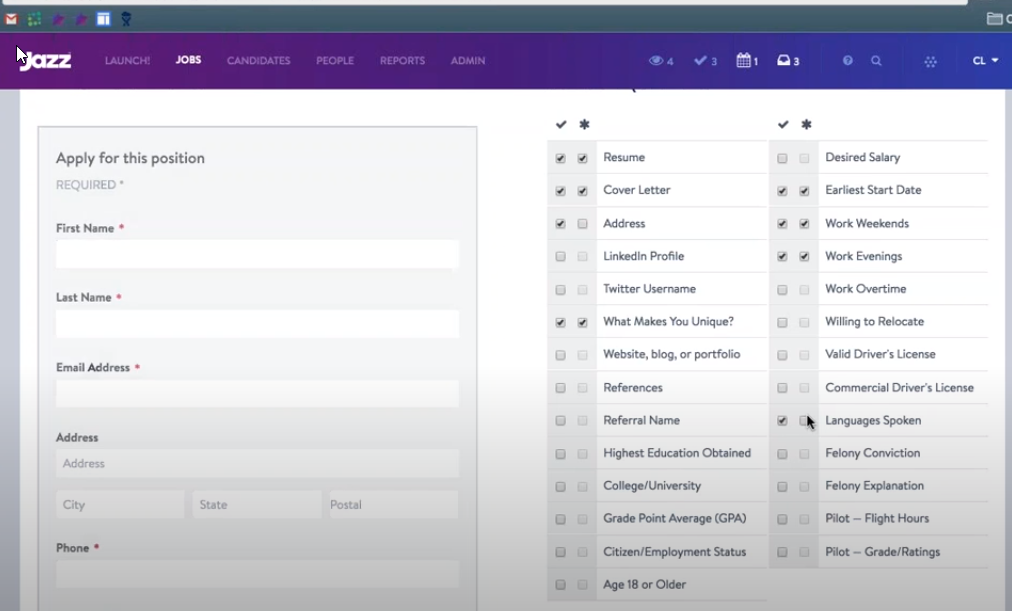This screenshot has height=611, width=1012.
Task: Uncheck the Resume include checkbox
Action: coord(560,158)
